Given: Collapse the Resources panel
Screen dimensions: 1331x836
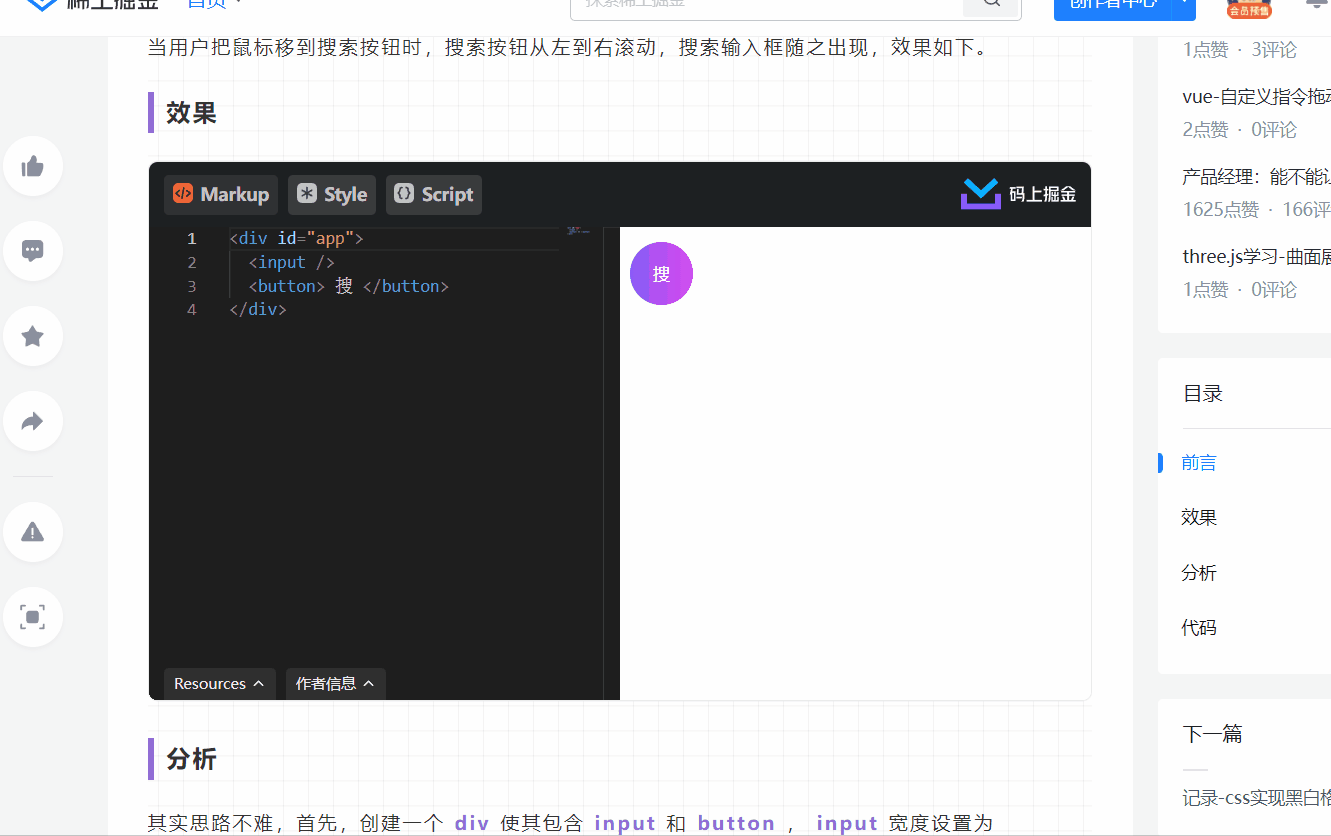Looking at the screenshot, I should click(x=218, y=683).
